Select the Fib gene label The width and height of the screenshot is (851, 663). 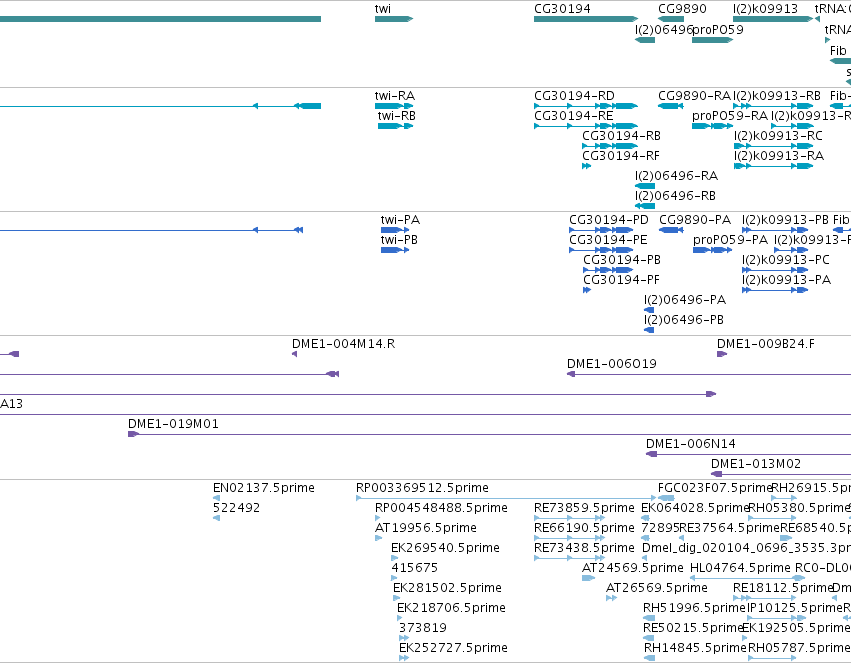pos(838,50)
